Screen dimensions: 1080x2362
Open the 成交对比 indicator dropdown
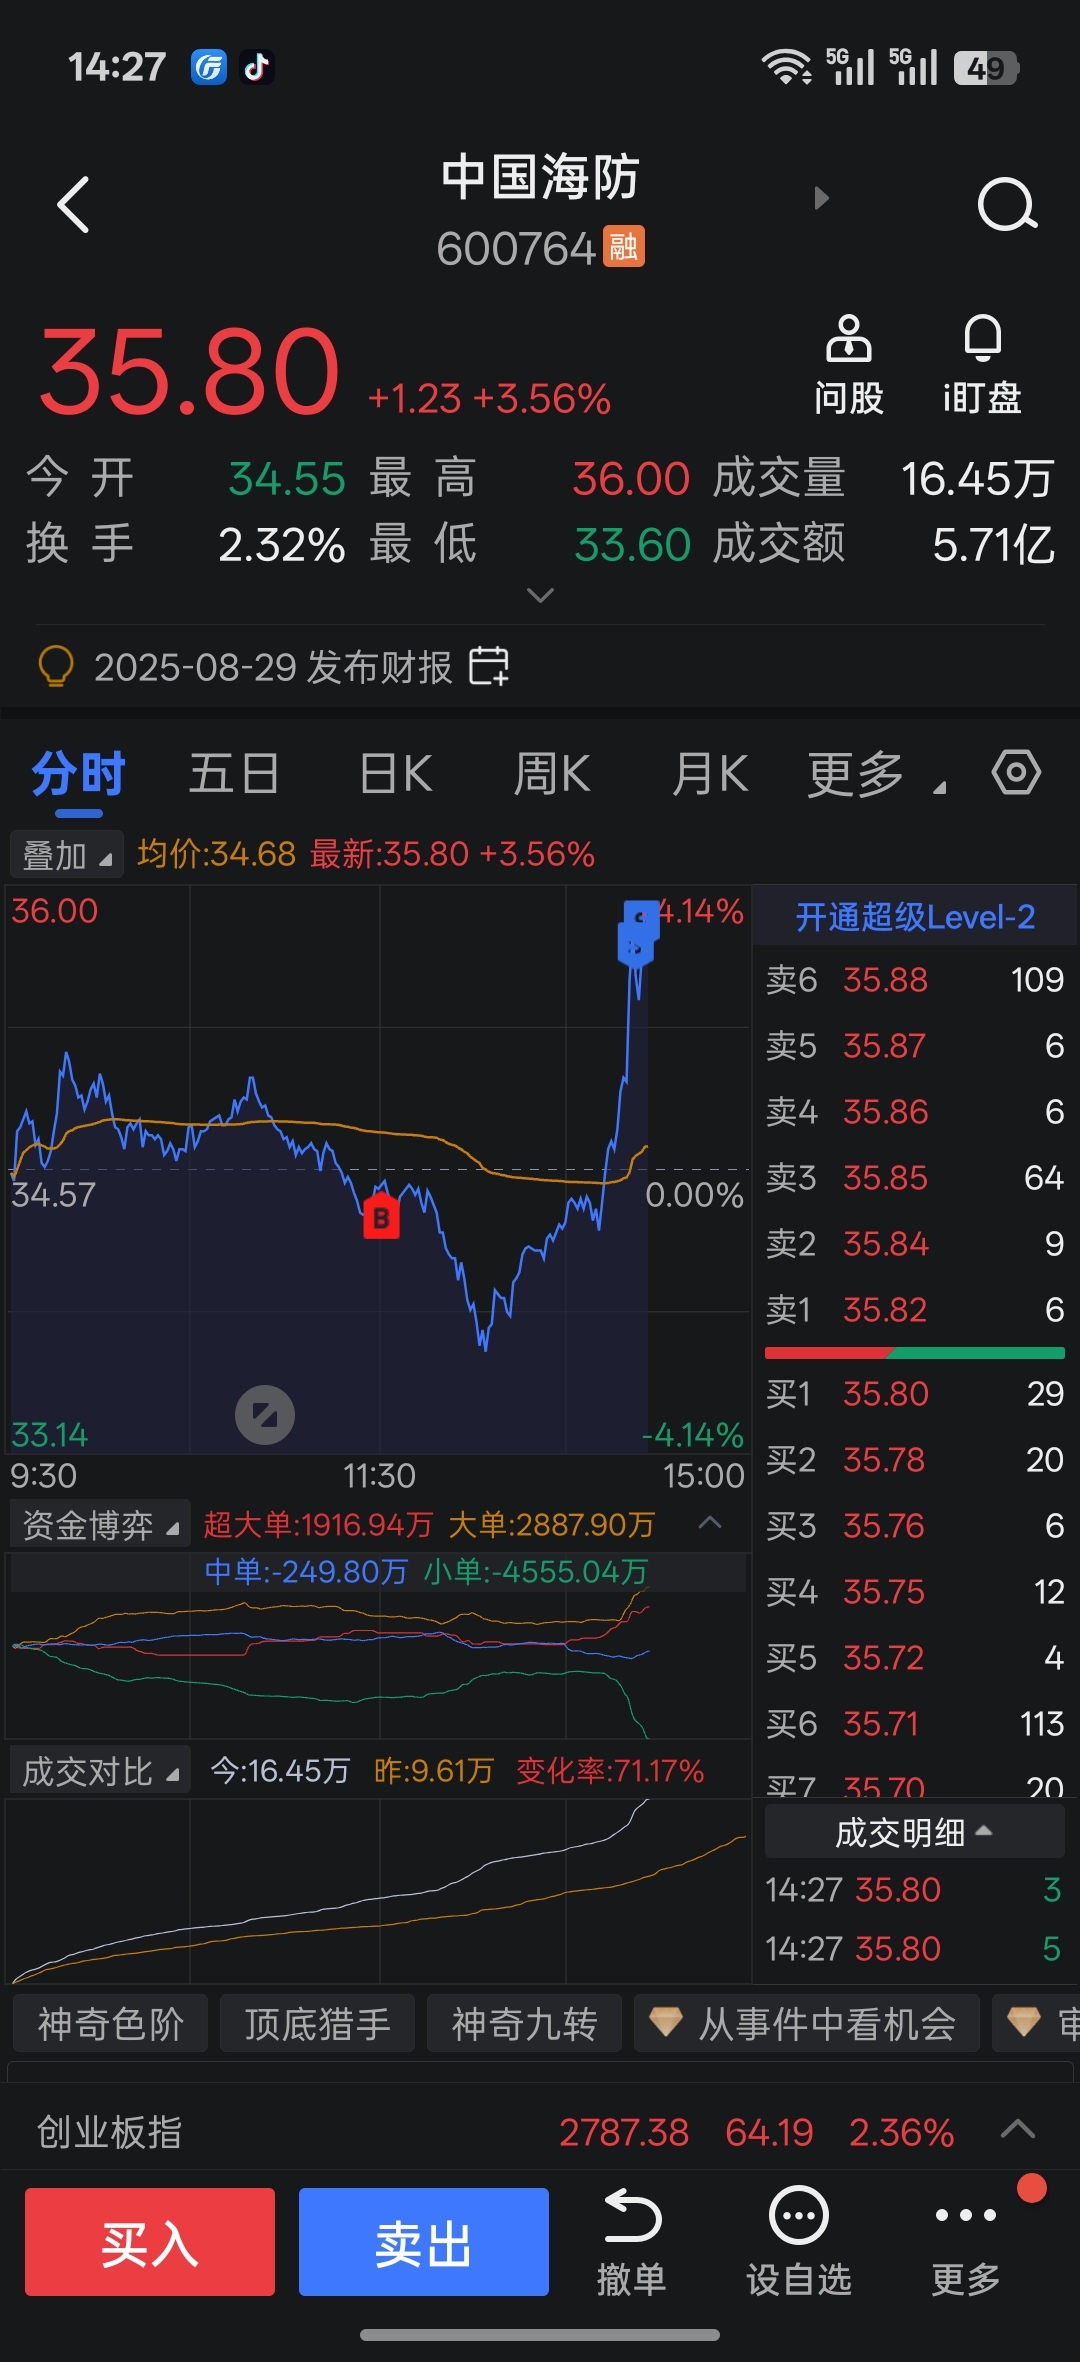tap(100, 1771)
